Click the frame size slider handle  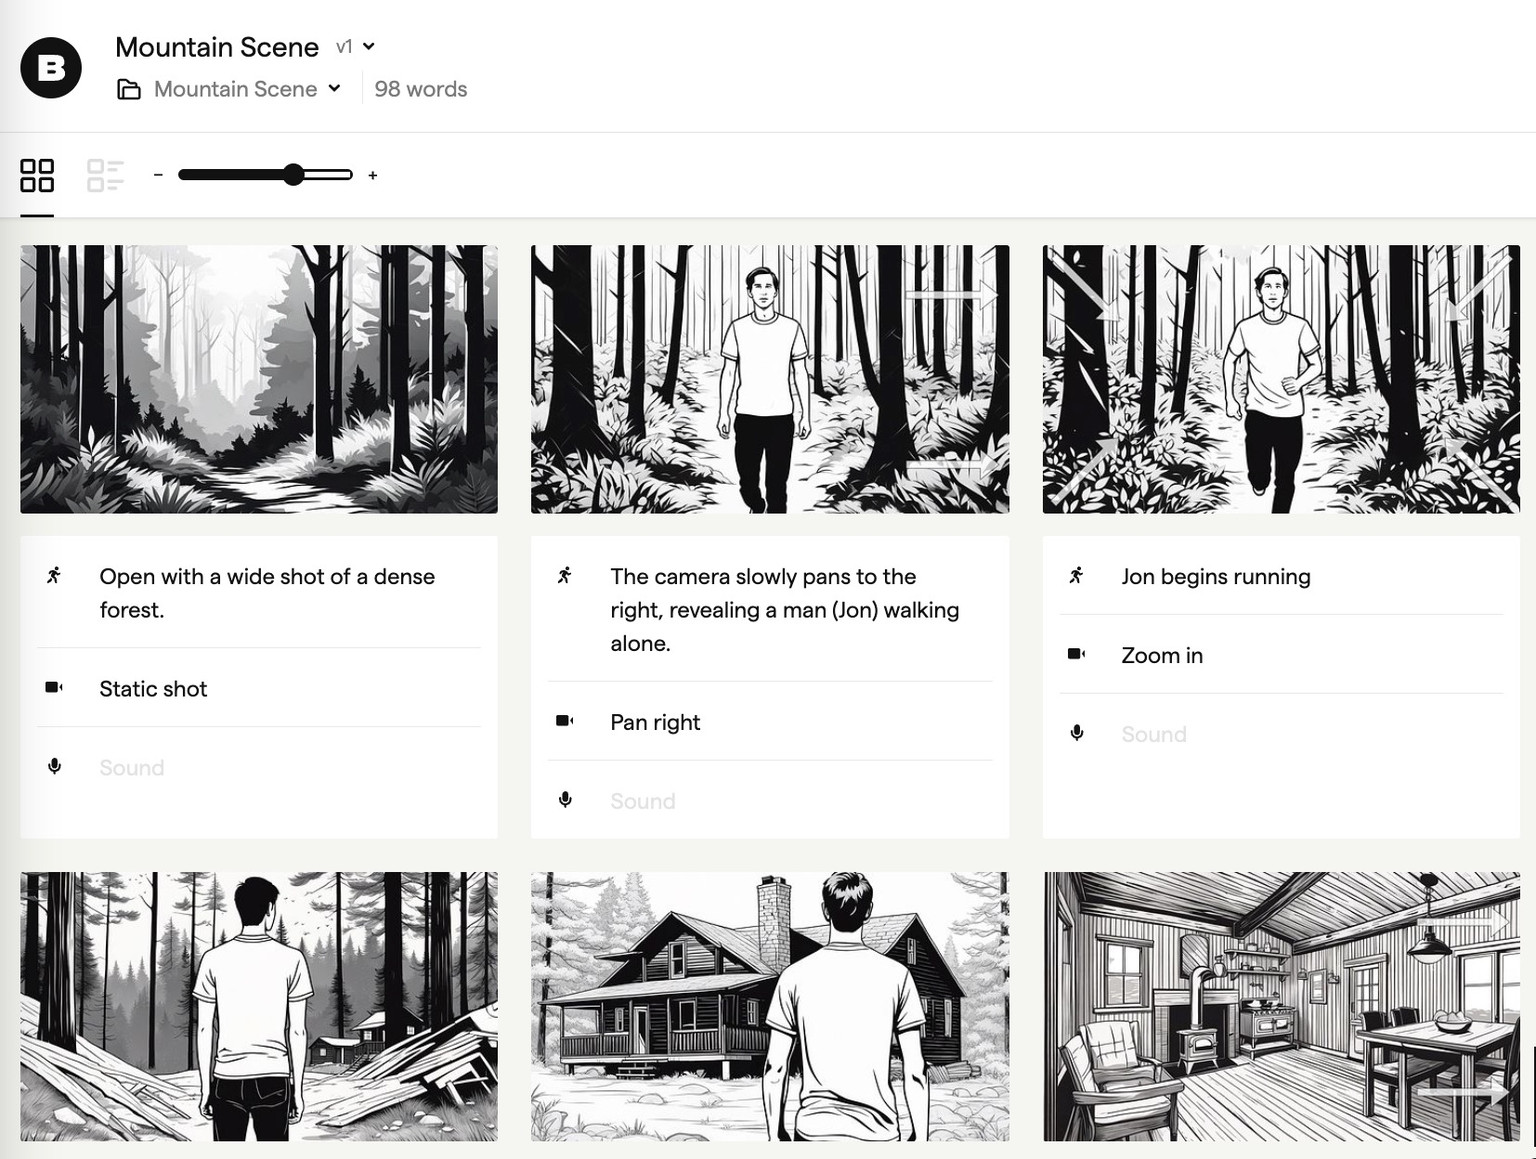coord(293,175)
